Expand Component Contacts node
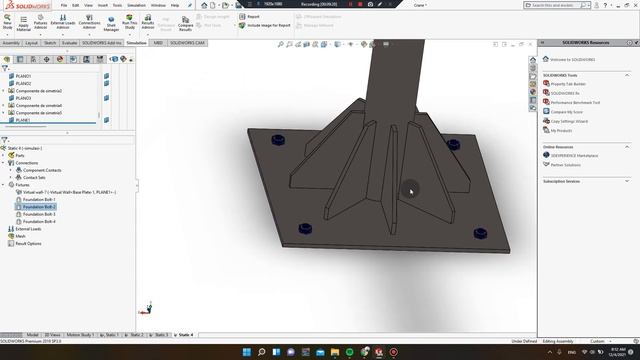640x360 pixels. tap(11, 170)
